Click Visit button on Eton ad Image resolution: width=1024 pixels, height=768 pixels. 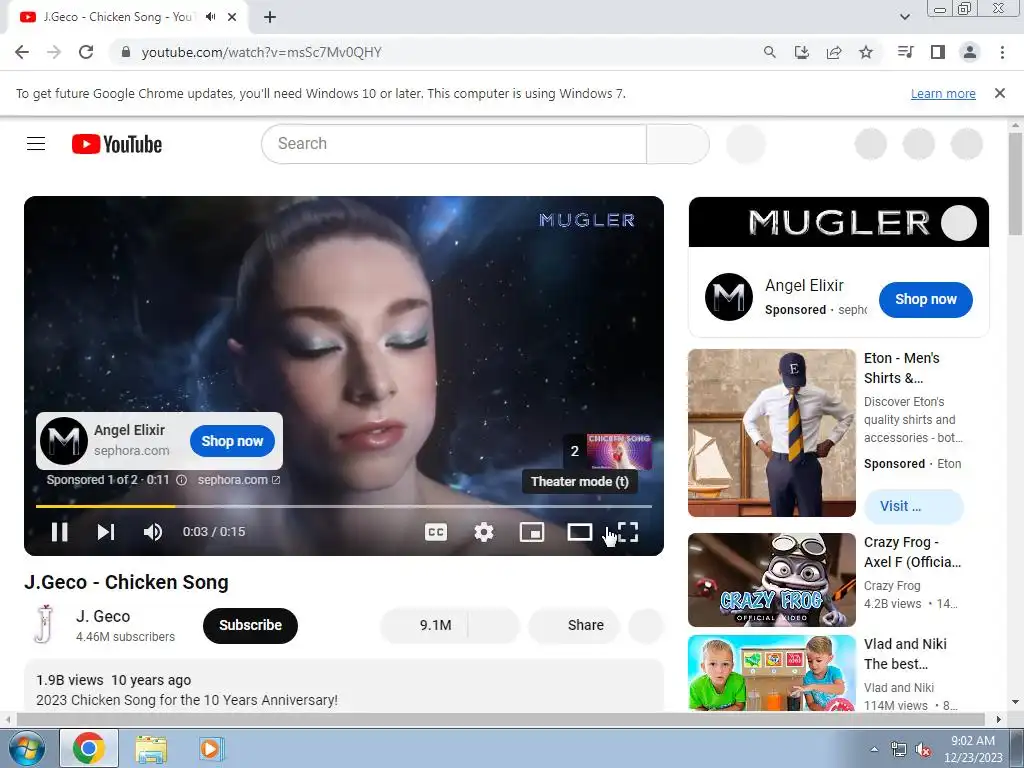(x=914, y=506)
